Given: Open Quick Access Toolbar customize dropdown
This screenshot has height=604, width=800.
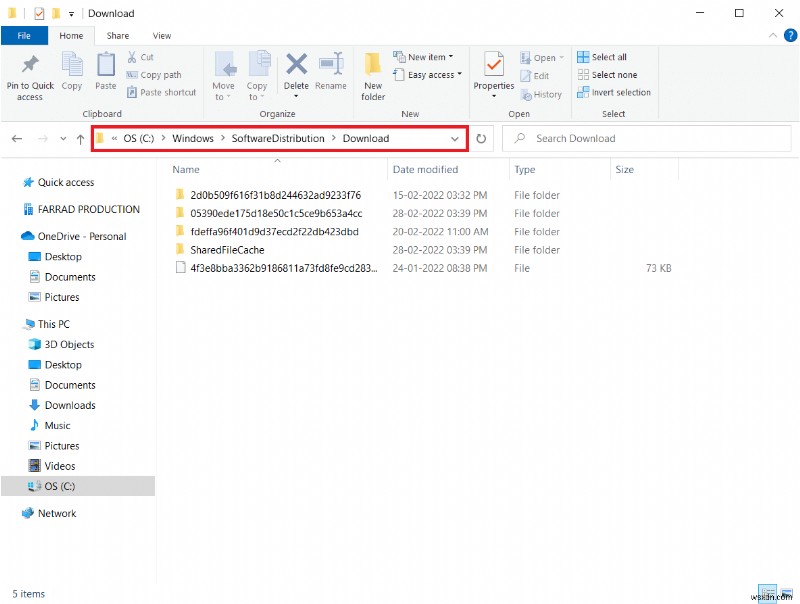Looking at the screenshot, I should coord(71,14).
